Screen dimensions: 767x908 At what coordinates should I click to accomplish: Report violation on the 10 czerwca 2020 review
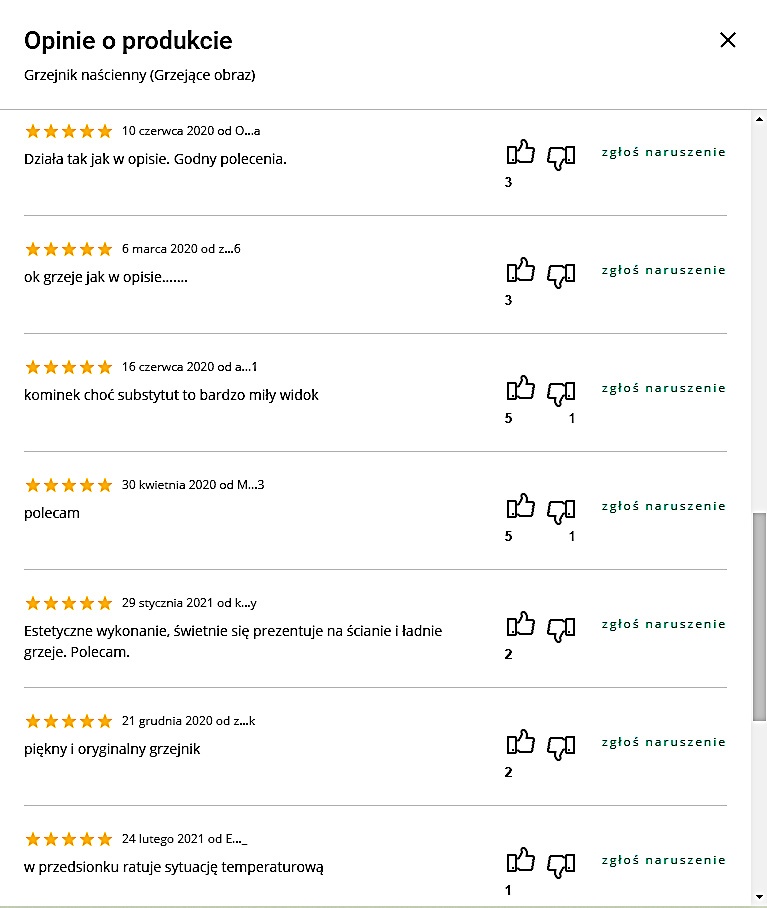tap(663, 152)
